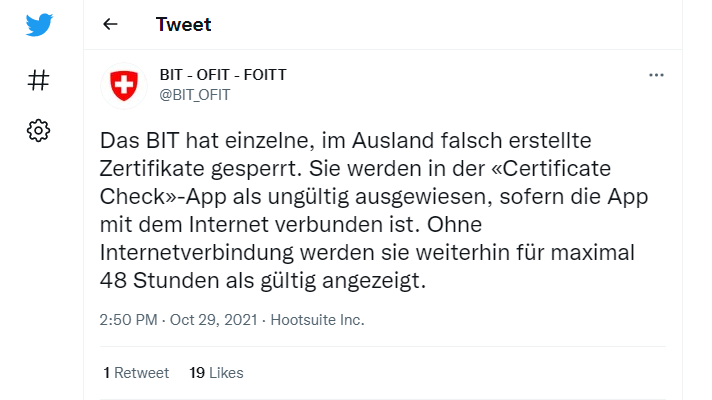Open the BIT Swiss cross avatar

[x=125, y=86]
